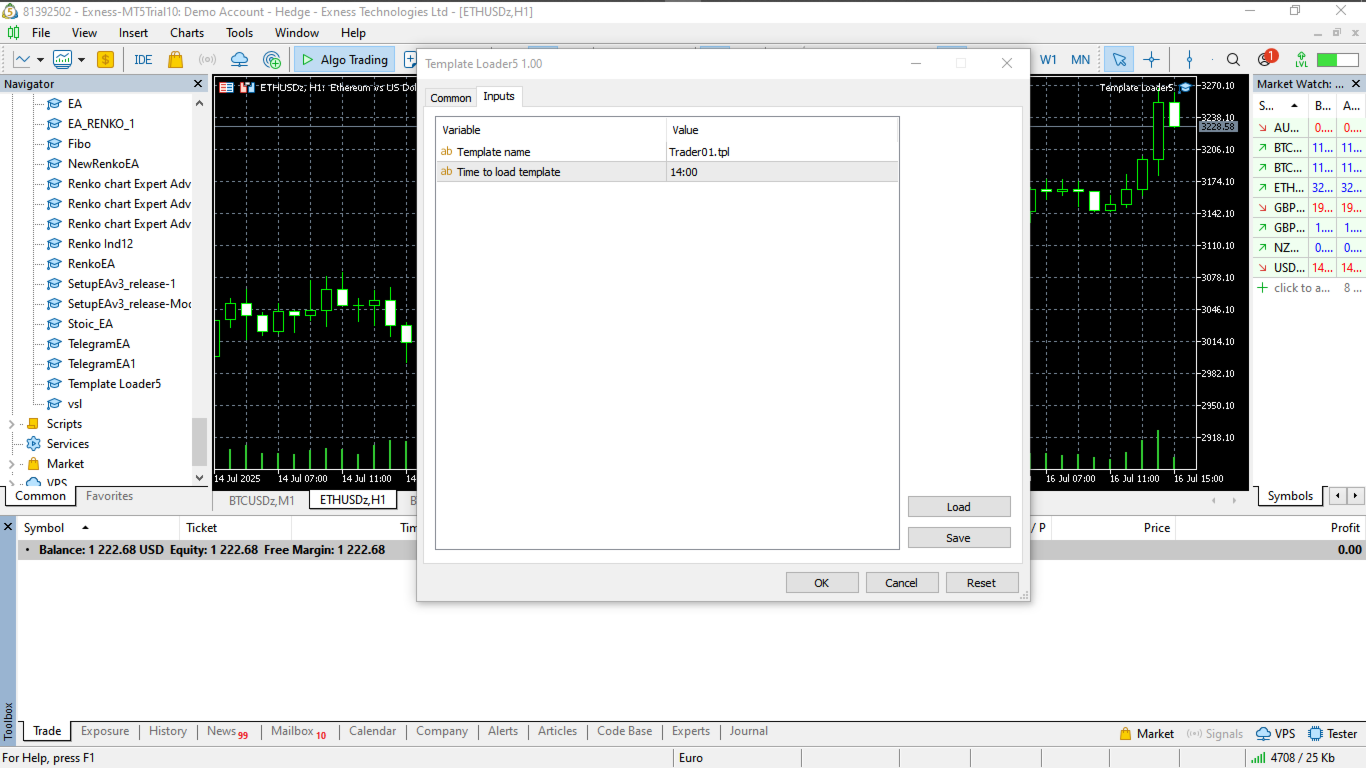Select the arrow cursor mode tool
The width and height of the screenshot is (1366, 768).
click(1119, 60)
